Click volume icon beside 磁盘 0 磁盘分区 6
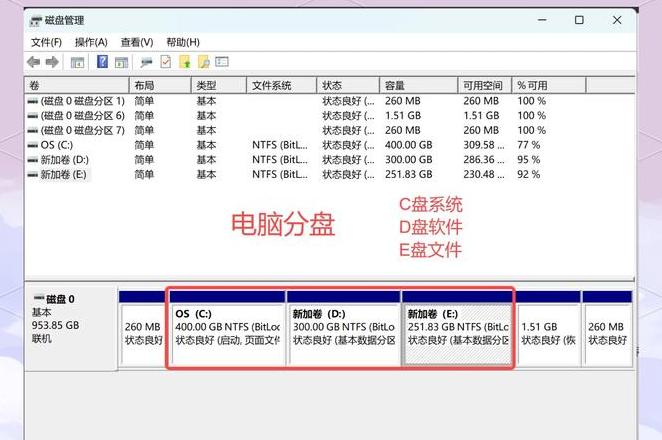 [x=33, y=116]
